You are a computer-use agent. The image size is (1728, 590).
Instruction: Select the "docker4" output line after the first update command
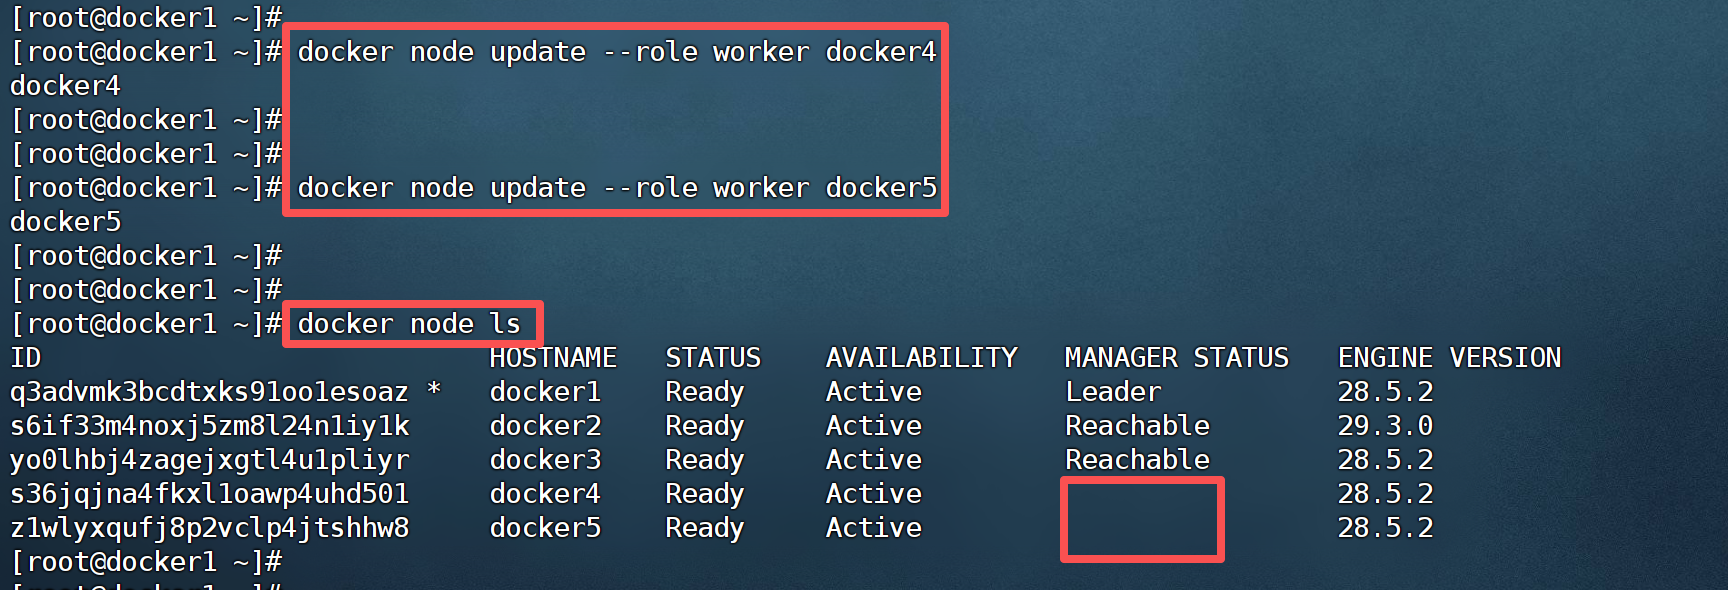point(65,86)
